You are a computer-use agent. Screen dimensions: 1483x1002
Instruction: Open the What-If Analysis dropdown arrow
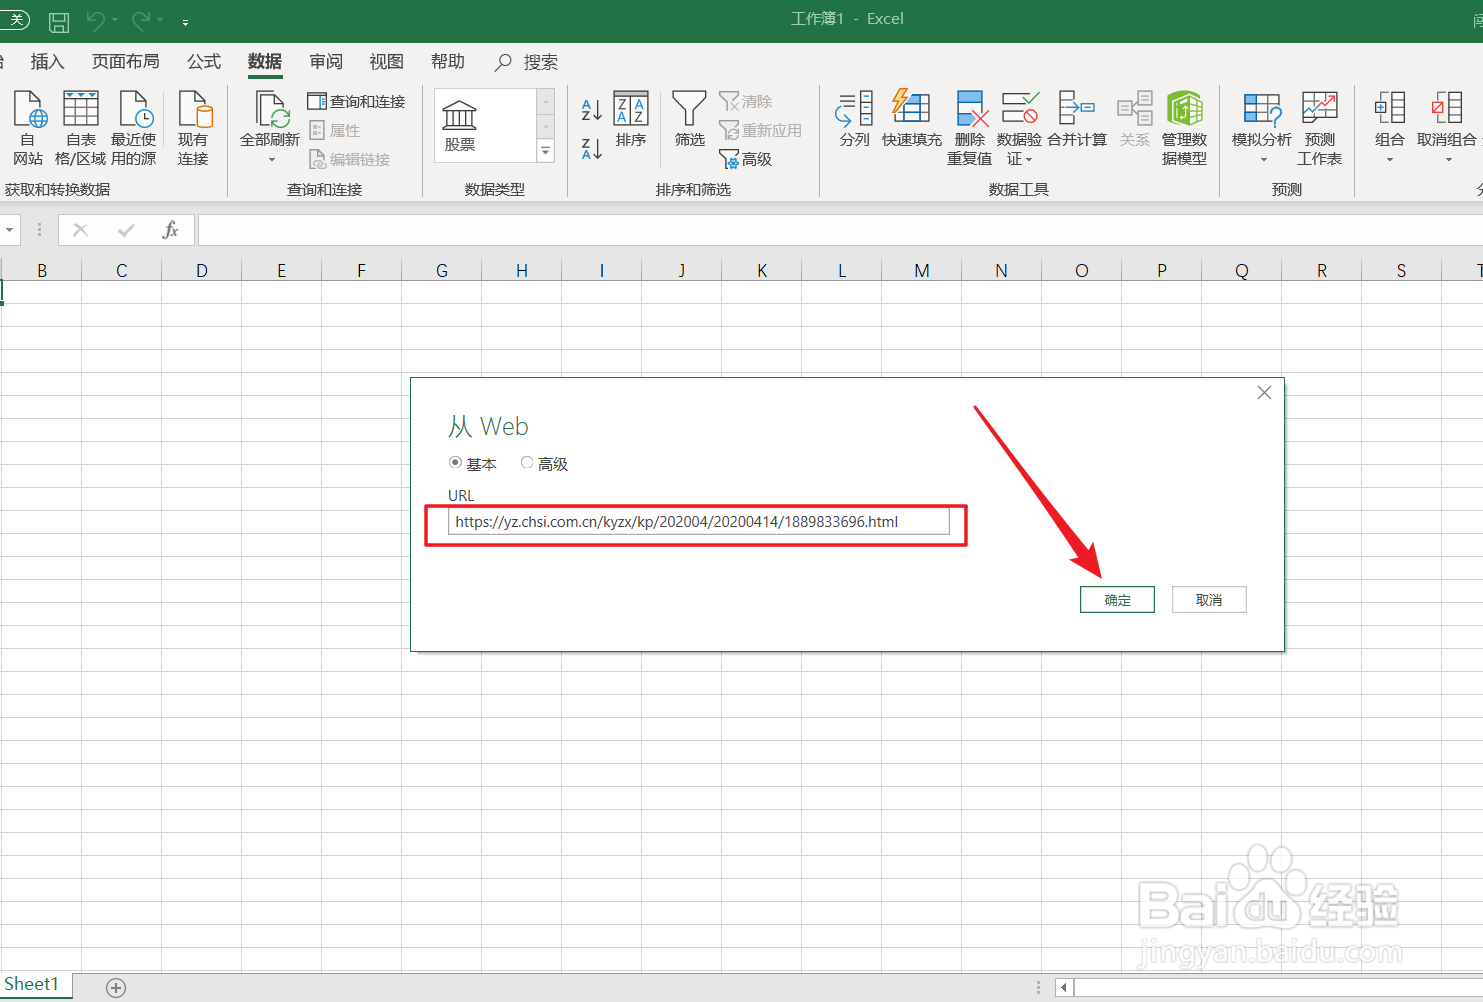click(x=1263, y=160)
